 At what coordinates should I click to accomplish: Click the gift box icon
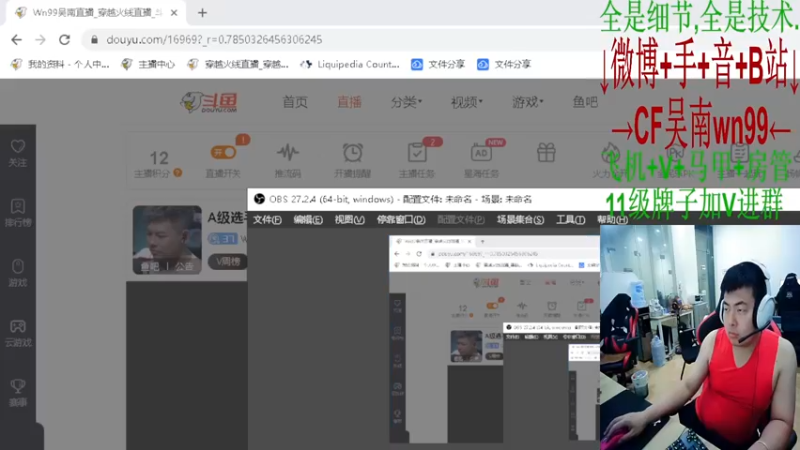[546, 153]
